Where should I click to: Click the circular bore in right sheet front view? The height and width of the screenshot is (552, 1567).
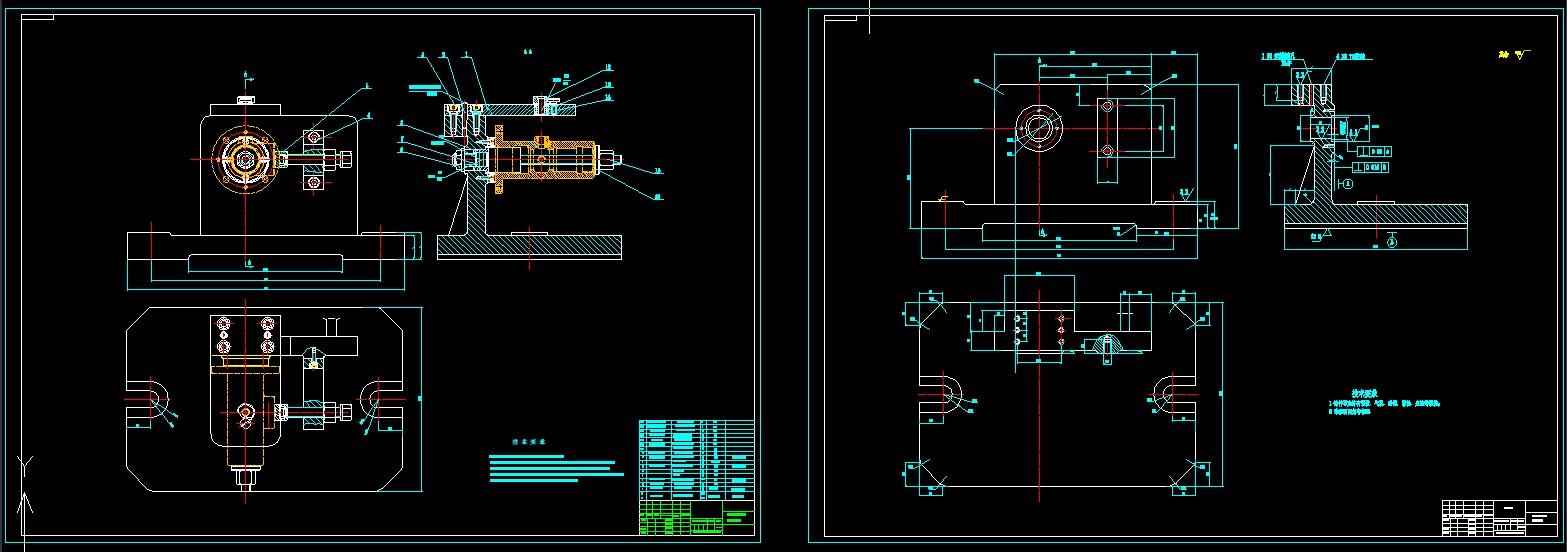click(x=1040, y=129)
